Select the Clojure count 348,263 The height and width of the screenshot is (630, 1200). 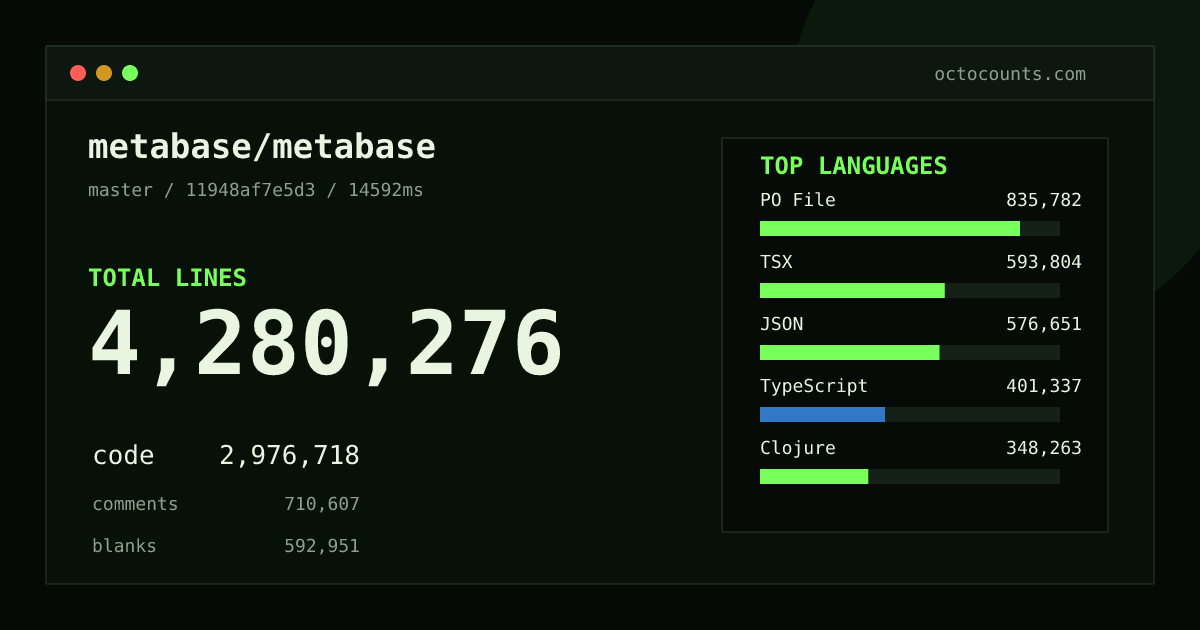(x=1044, y=448)
